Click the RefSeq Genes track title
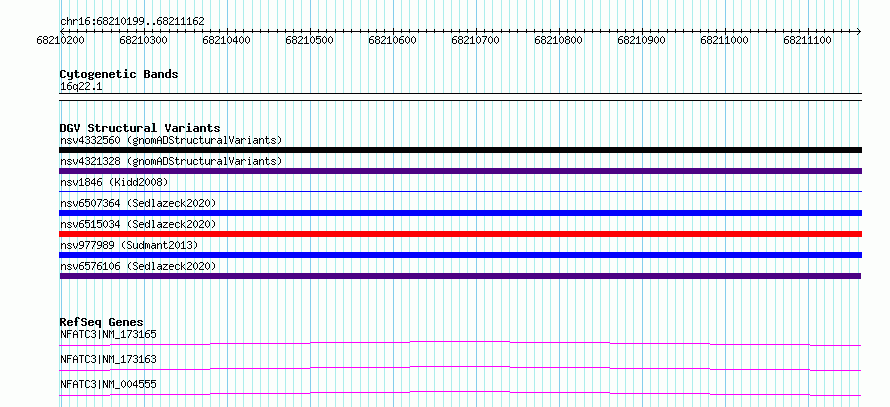The height and width of the screenshot is (407, 890). pyautogui.click(x=102, y=322)
